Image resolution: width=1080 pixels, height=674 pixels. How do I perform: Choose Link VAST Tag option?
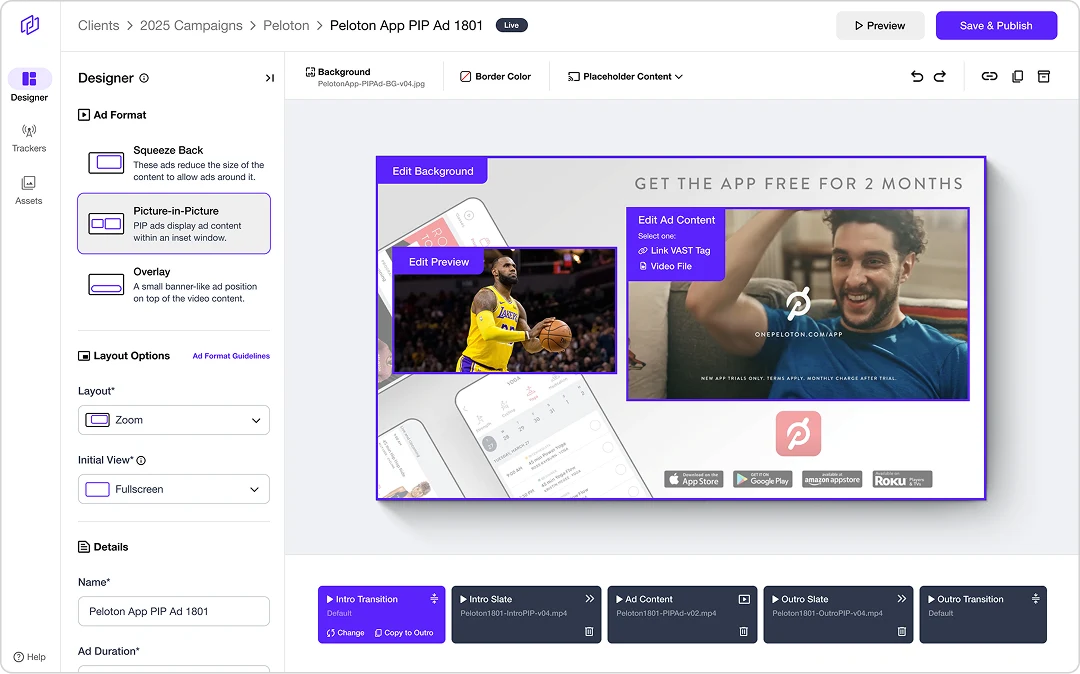pos(674,251)
